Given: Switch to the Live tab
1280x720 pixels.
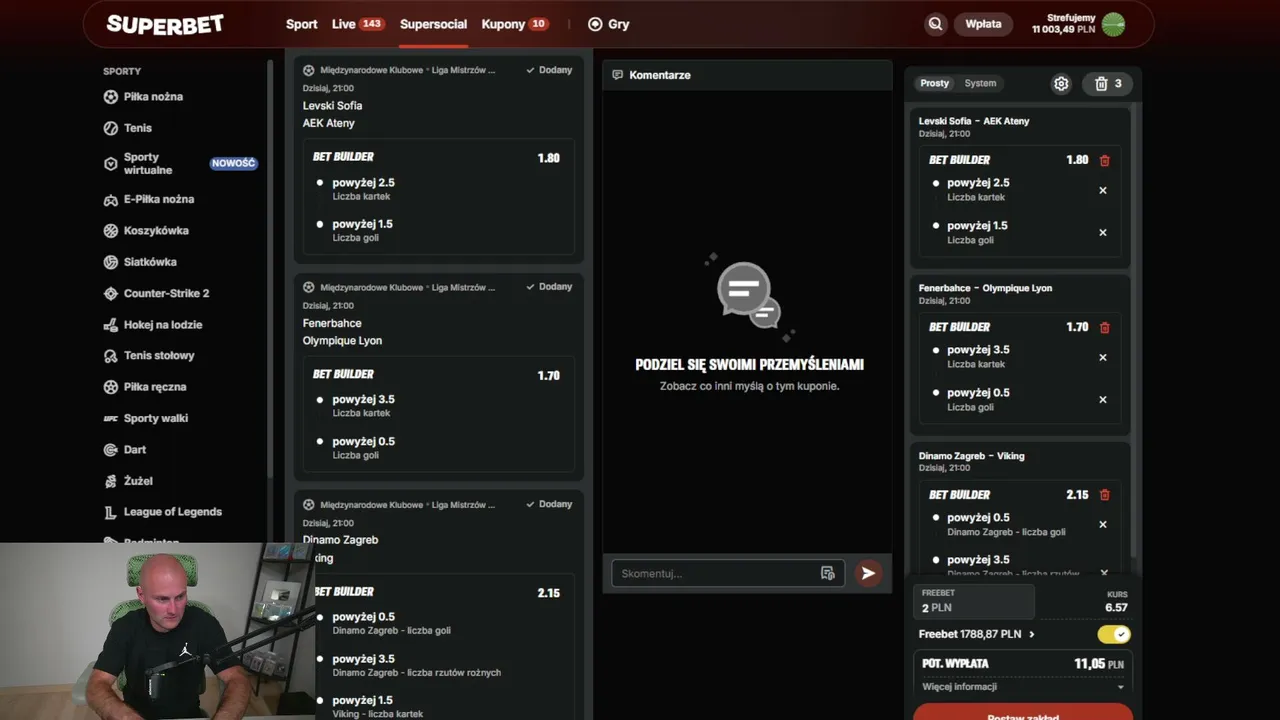Looking at the screenshot, I should [358, 24].
